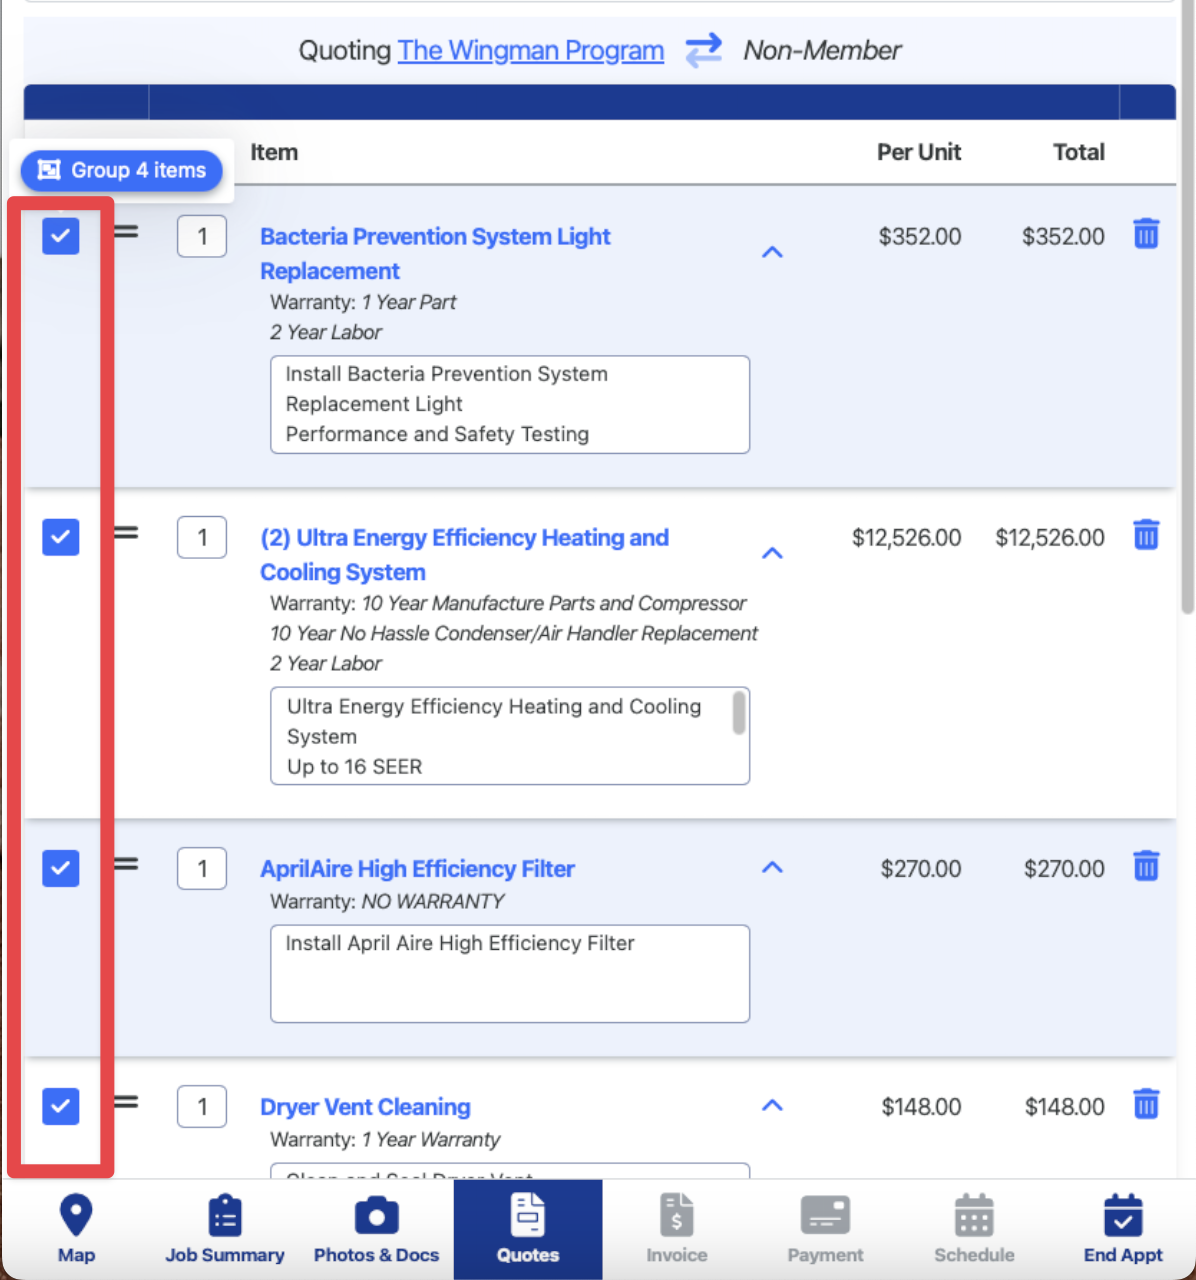Click the $270.00 total amount

1064,869
